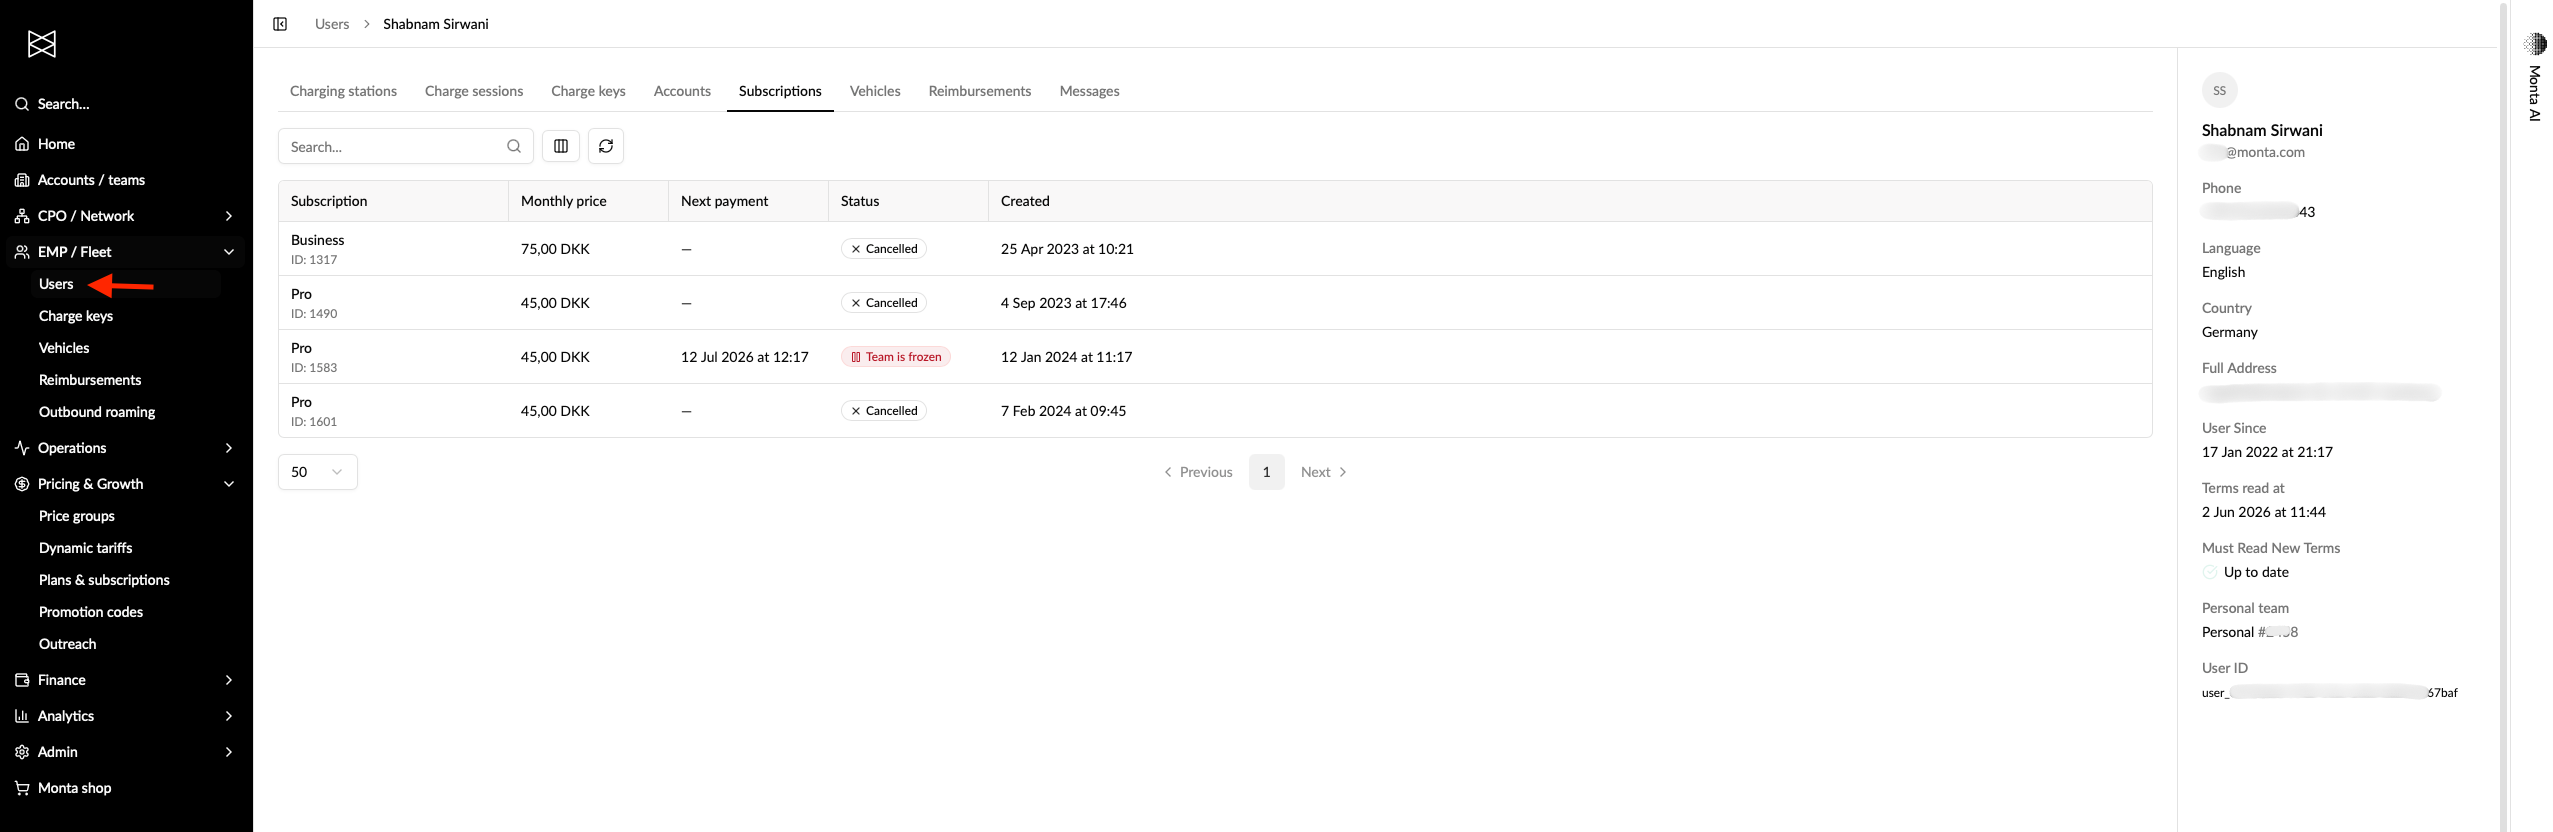Select the Business subscription row ID 1317
This screenshot has width=2553, height=832.
coord(1214,249)
